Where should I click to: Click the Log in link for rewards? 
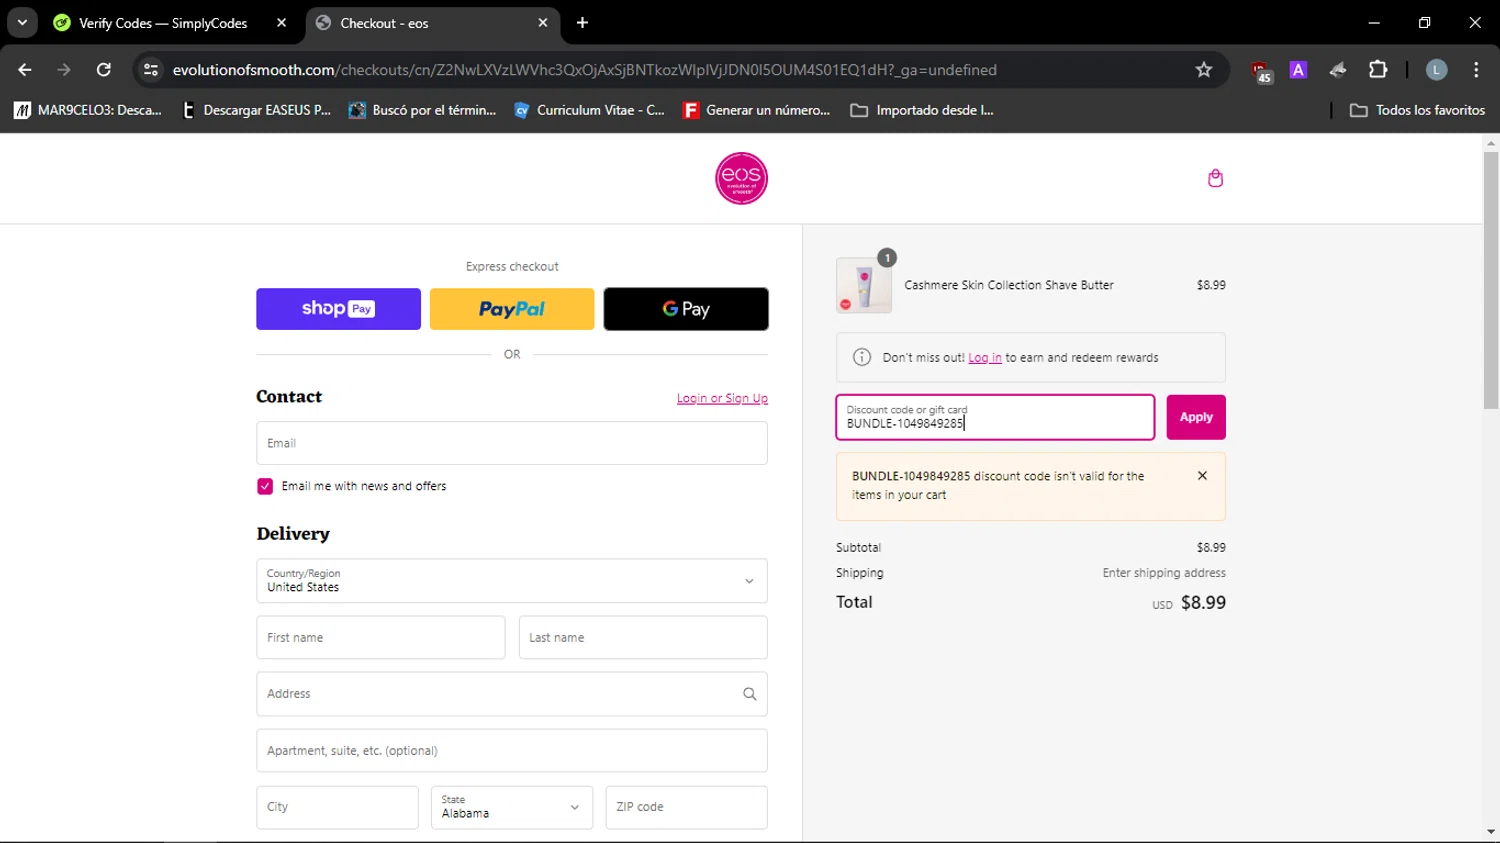coord(985,357)
